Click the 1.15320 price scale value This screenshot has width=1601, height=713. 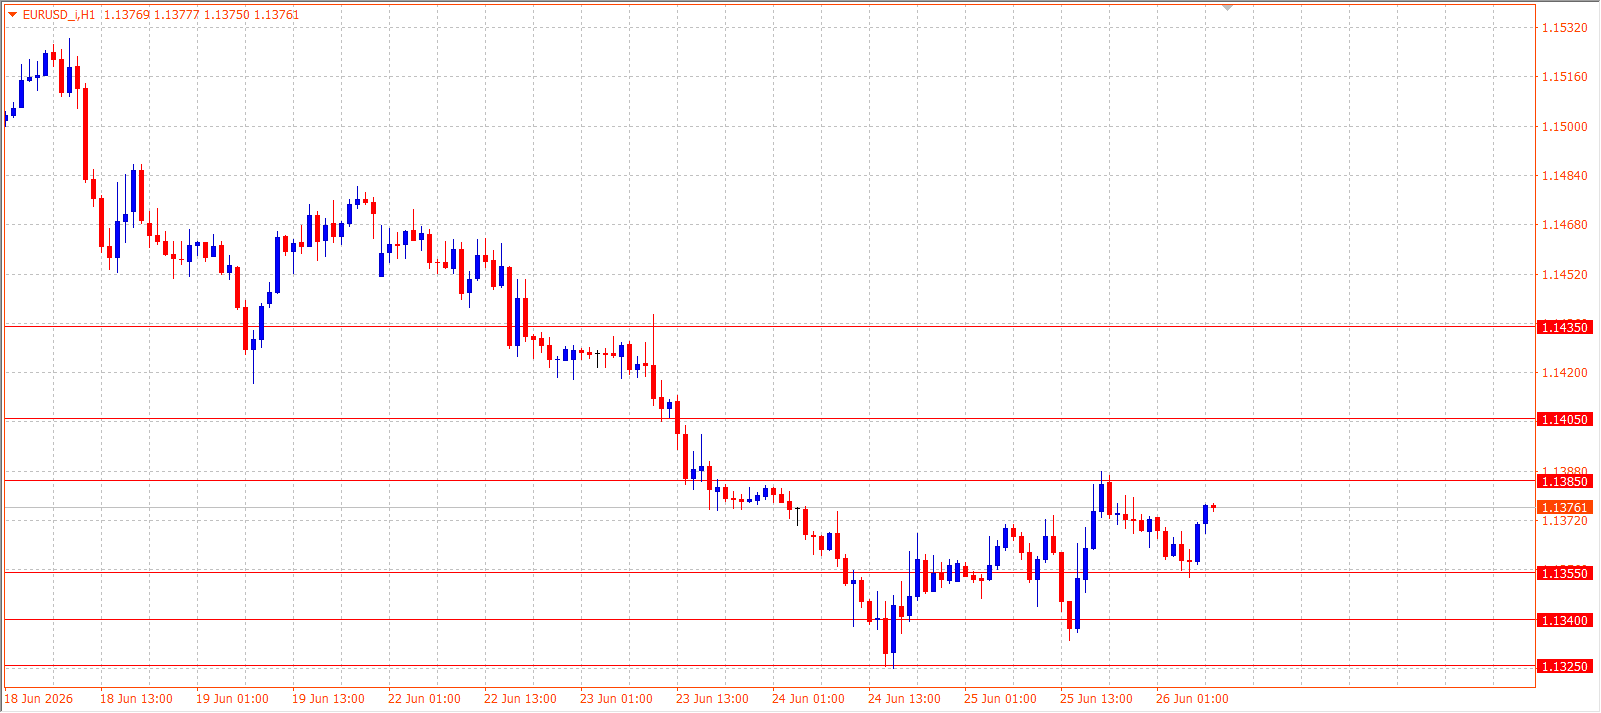tap(1565, 28)
